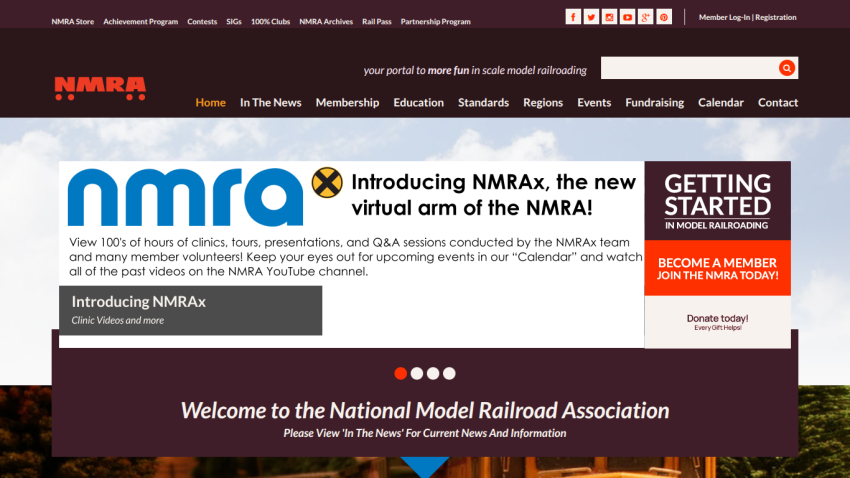The image size is (850, 478).
Task: Open the Events menu
Action: (594, 102)
